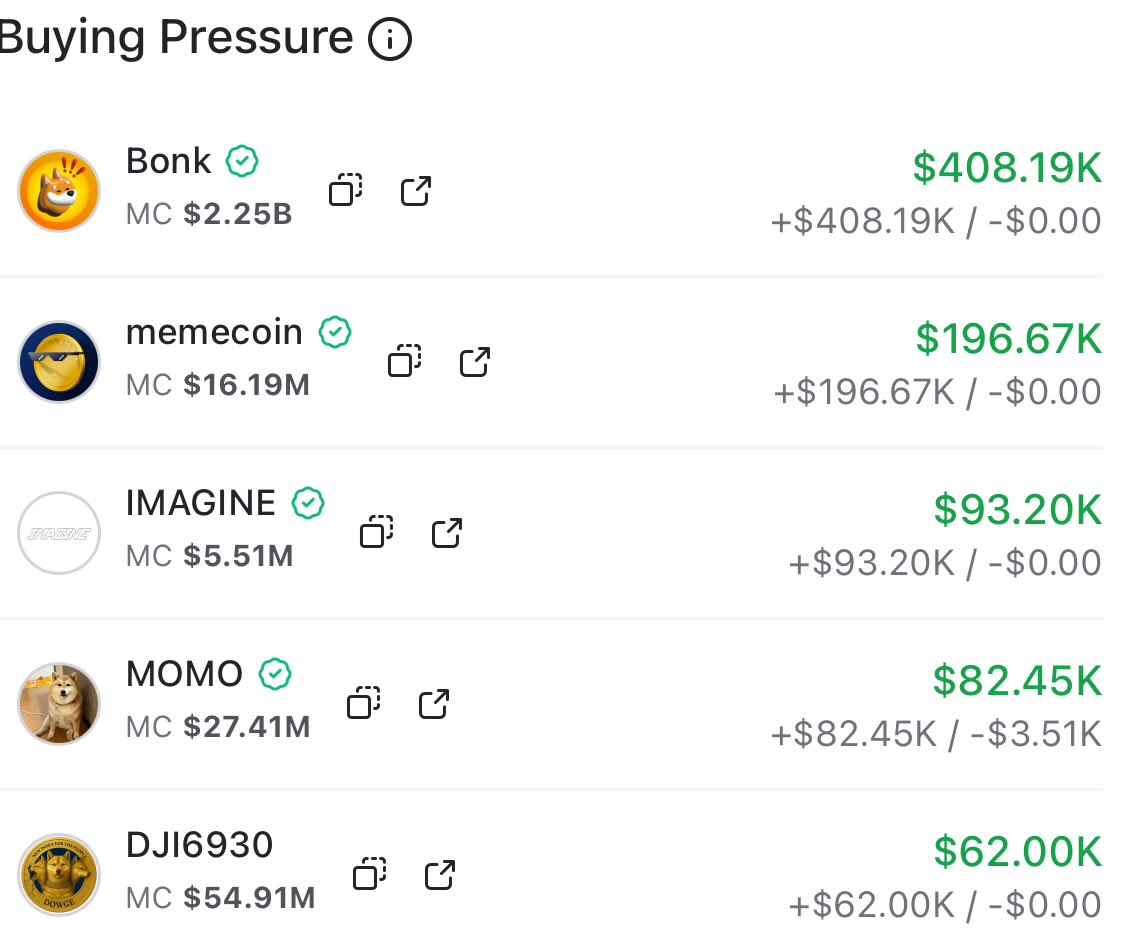Copy the MOMO token address
Viewport: 1129px width, 952px height.
(x=364, y=703)
